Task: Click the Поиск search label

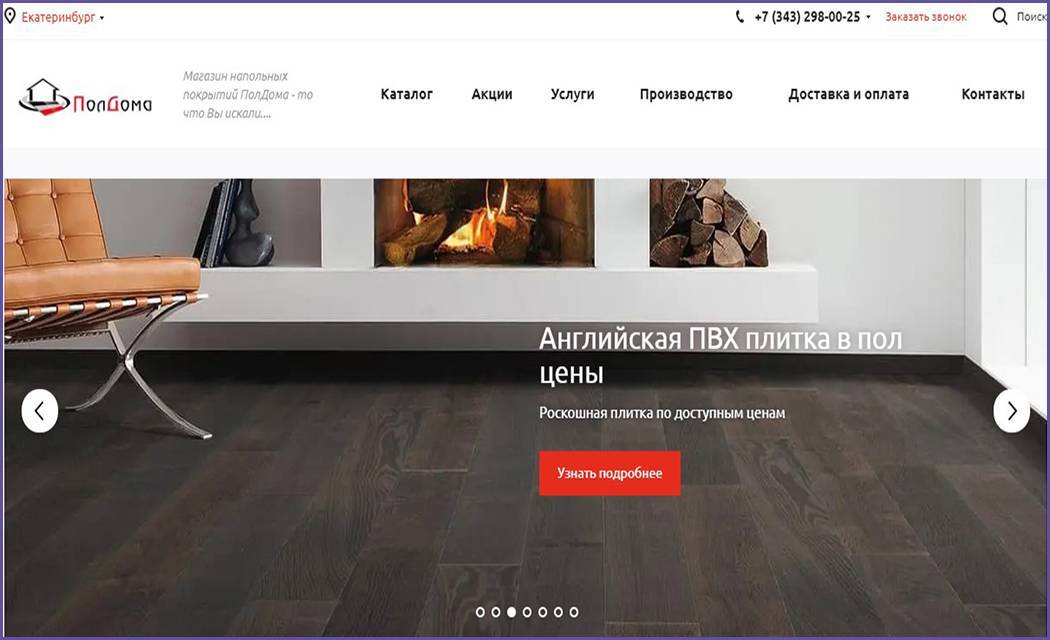Action: tap(1031, 17)
